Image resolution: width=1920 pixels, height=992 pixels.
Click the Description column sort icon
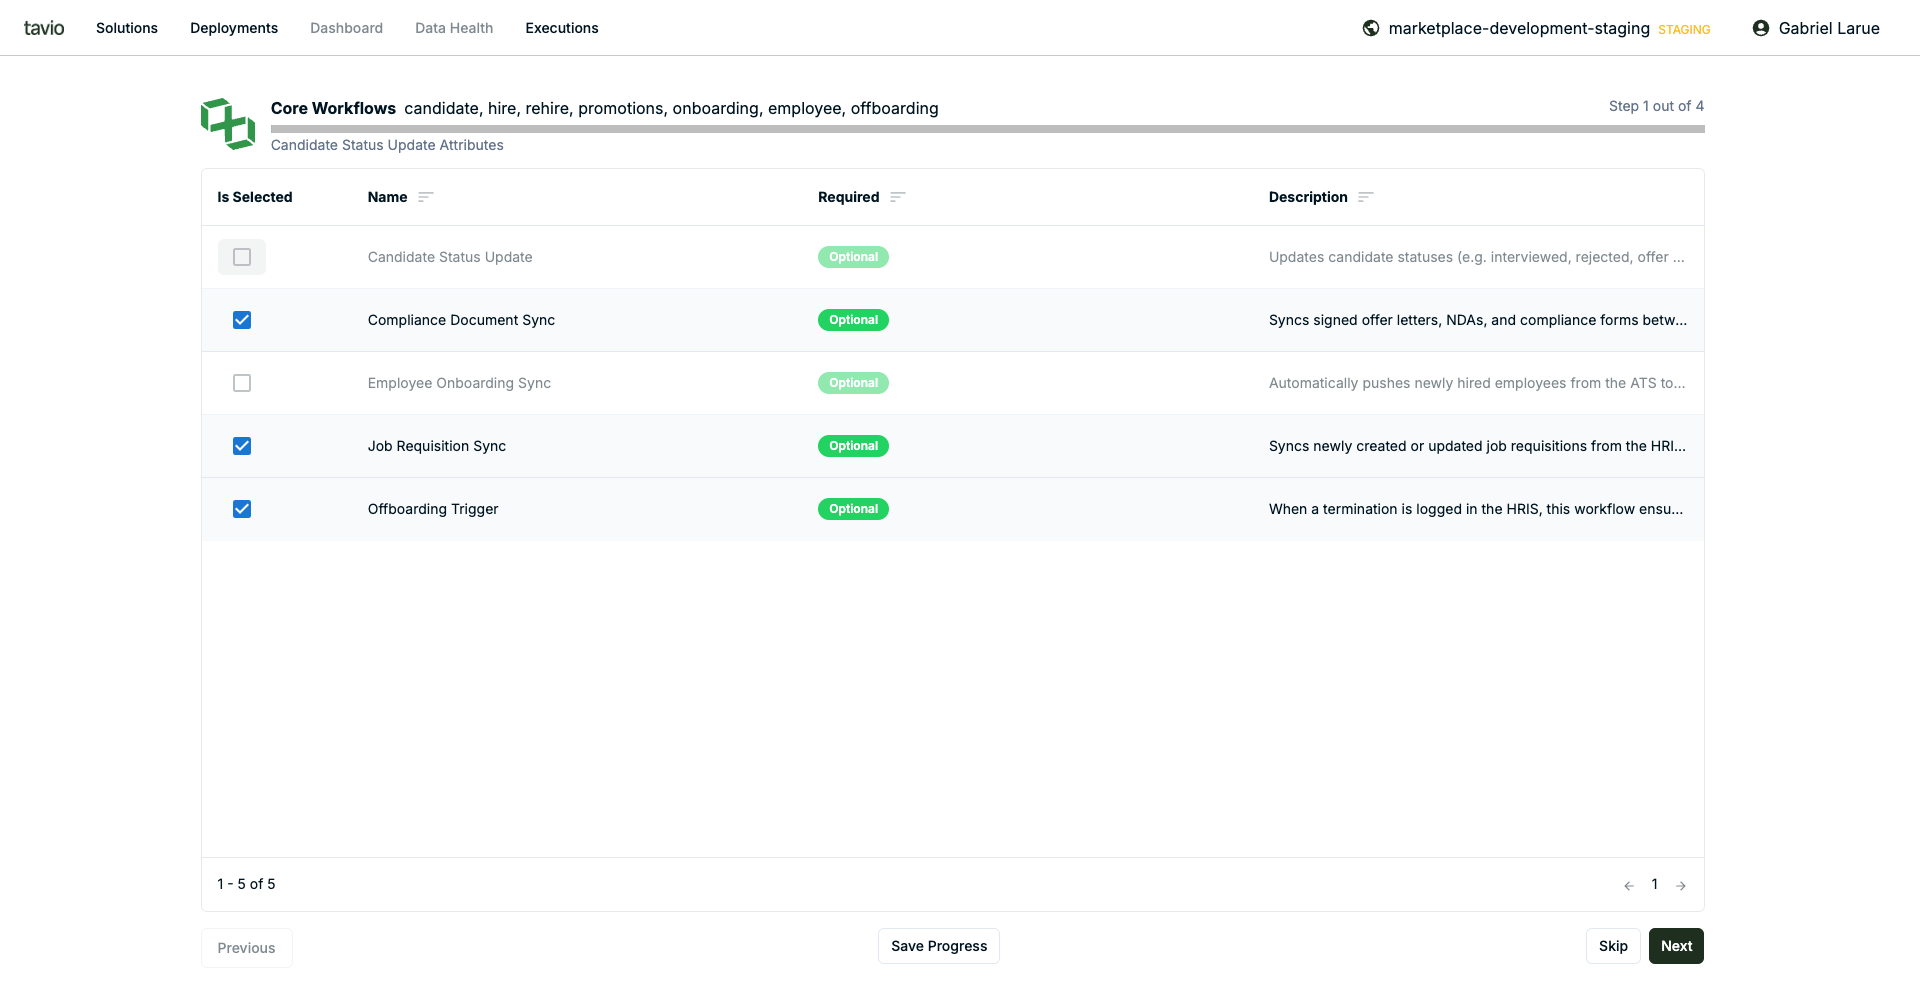click(x=1366, y=197)
